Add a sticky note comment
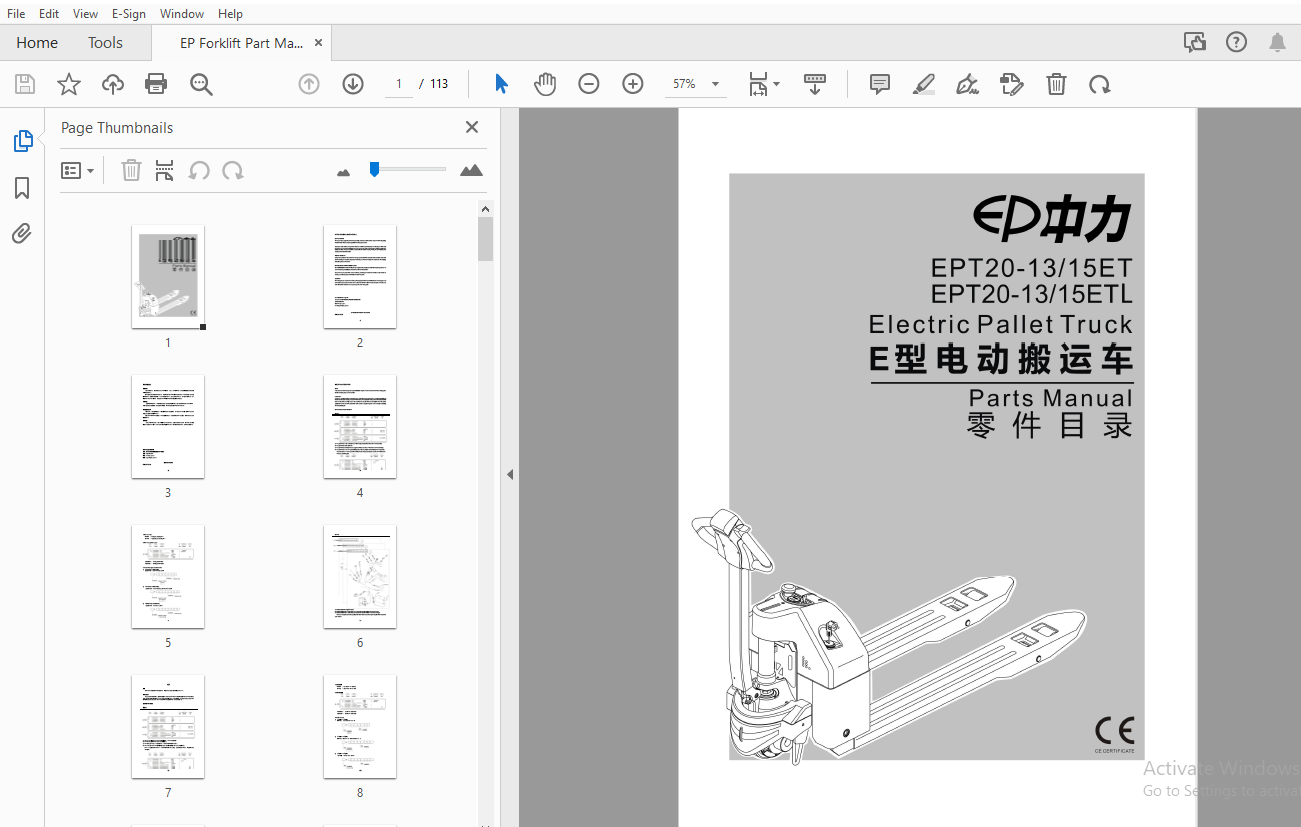Image resolution: width=1301 pixels, height=827 pixels. pyautogui.click(x=880, y=84)
